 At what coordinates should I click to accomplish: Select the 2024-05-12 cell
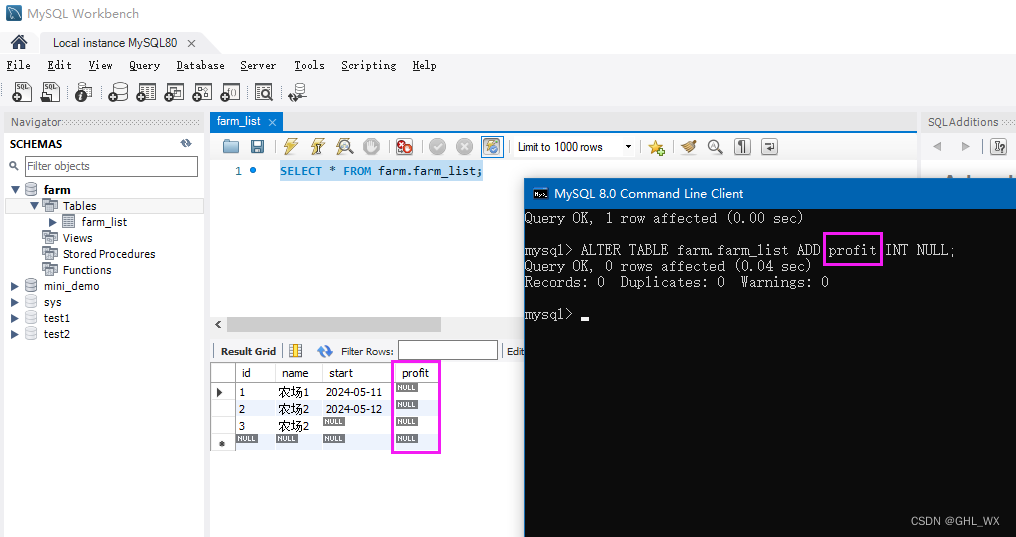pyautogui.click(x=354, y=409)
